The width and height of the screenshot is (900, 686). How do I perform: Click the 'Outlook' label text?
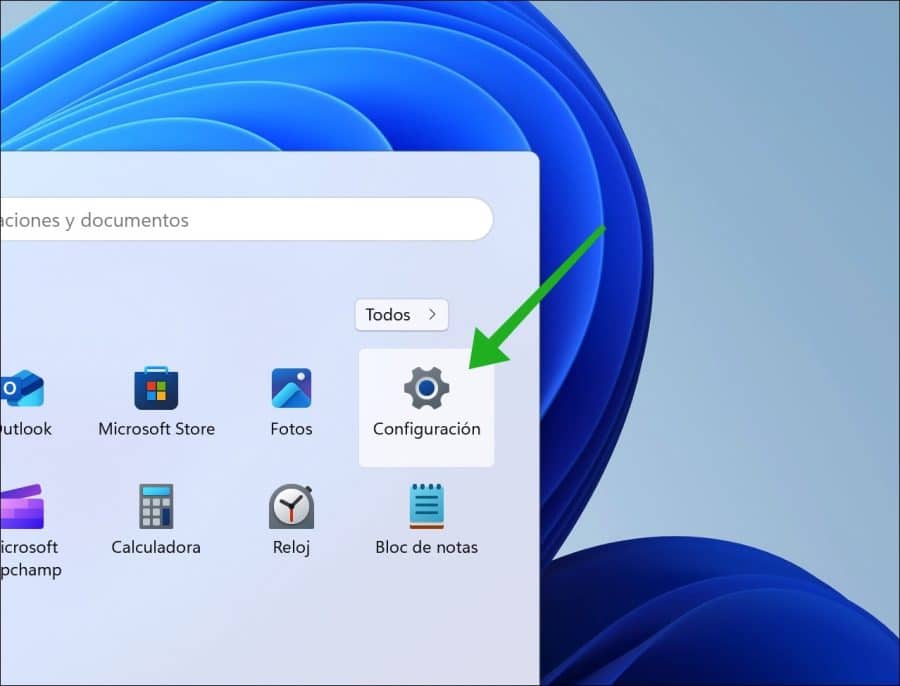(24, 428)
